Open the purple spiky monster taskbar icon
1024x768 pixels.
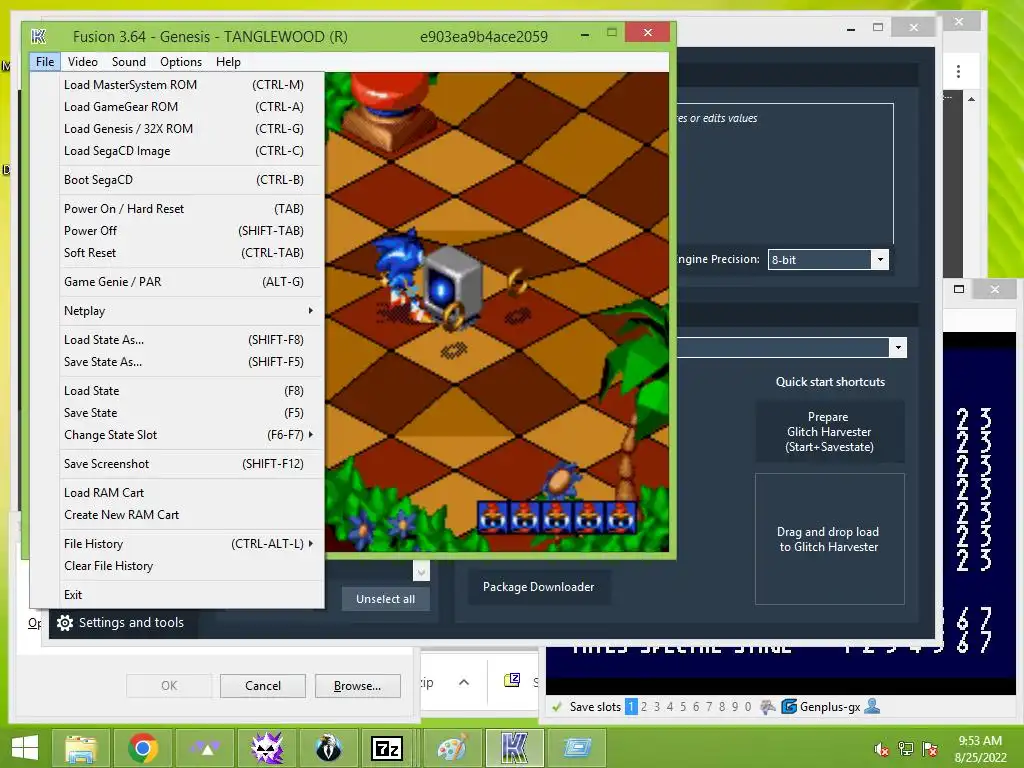click(267, 748)
